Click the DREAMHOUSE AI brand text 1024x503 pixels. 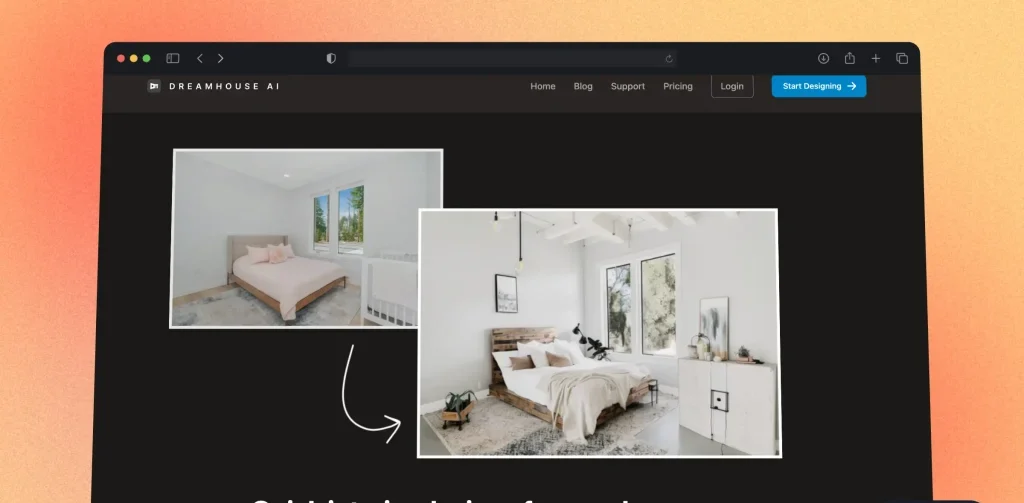(x=224, y=86)
